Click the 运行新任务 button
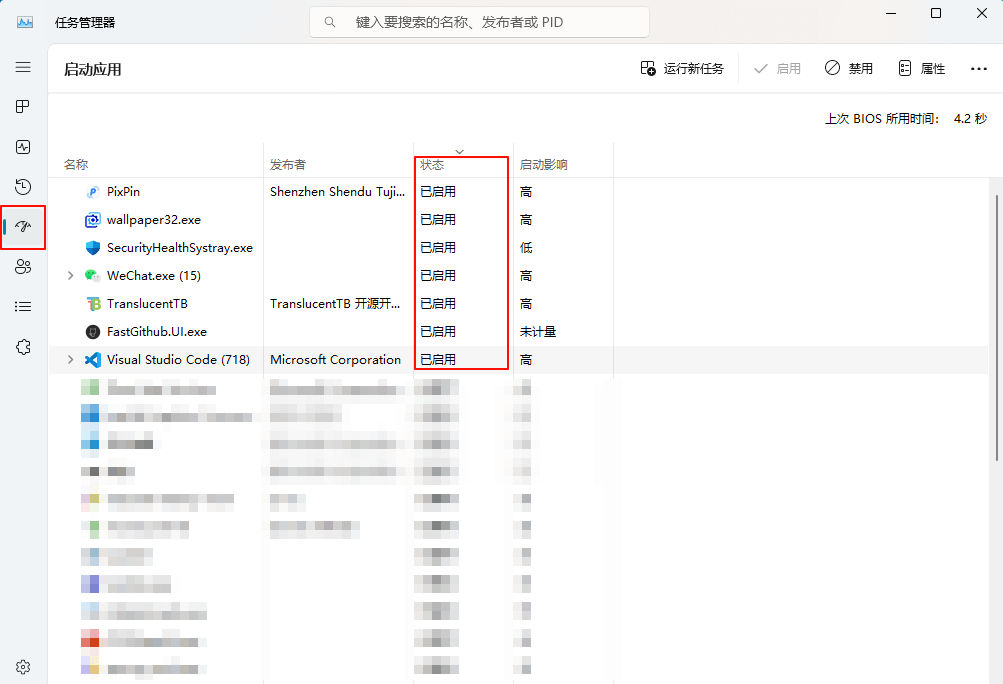Screen dimensions: 1003x684 pyautogui.click(x=682, y=68)
